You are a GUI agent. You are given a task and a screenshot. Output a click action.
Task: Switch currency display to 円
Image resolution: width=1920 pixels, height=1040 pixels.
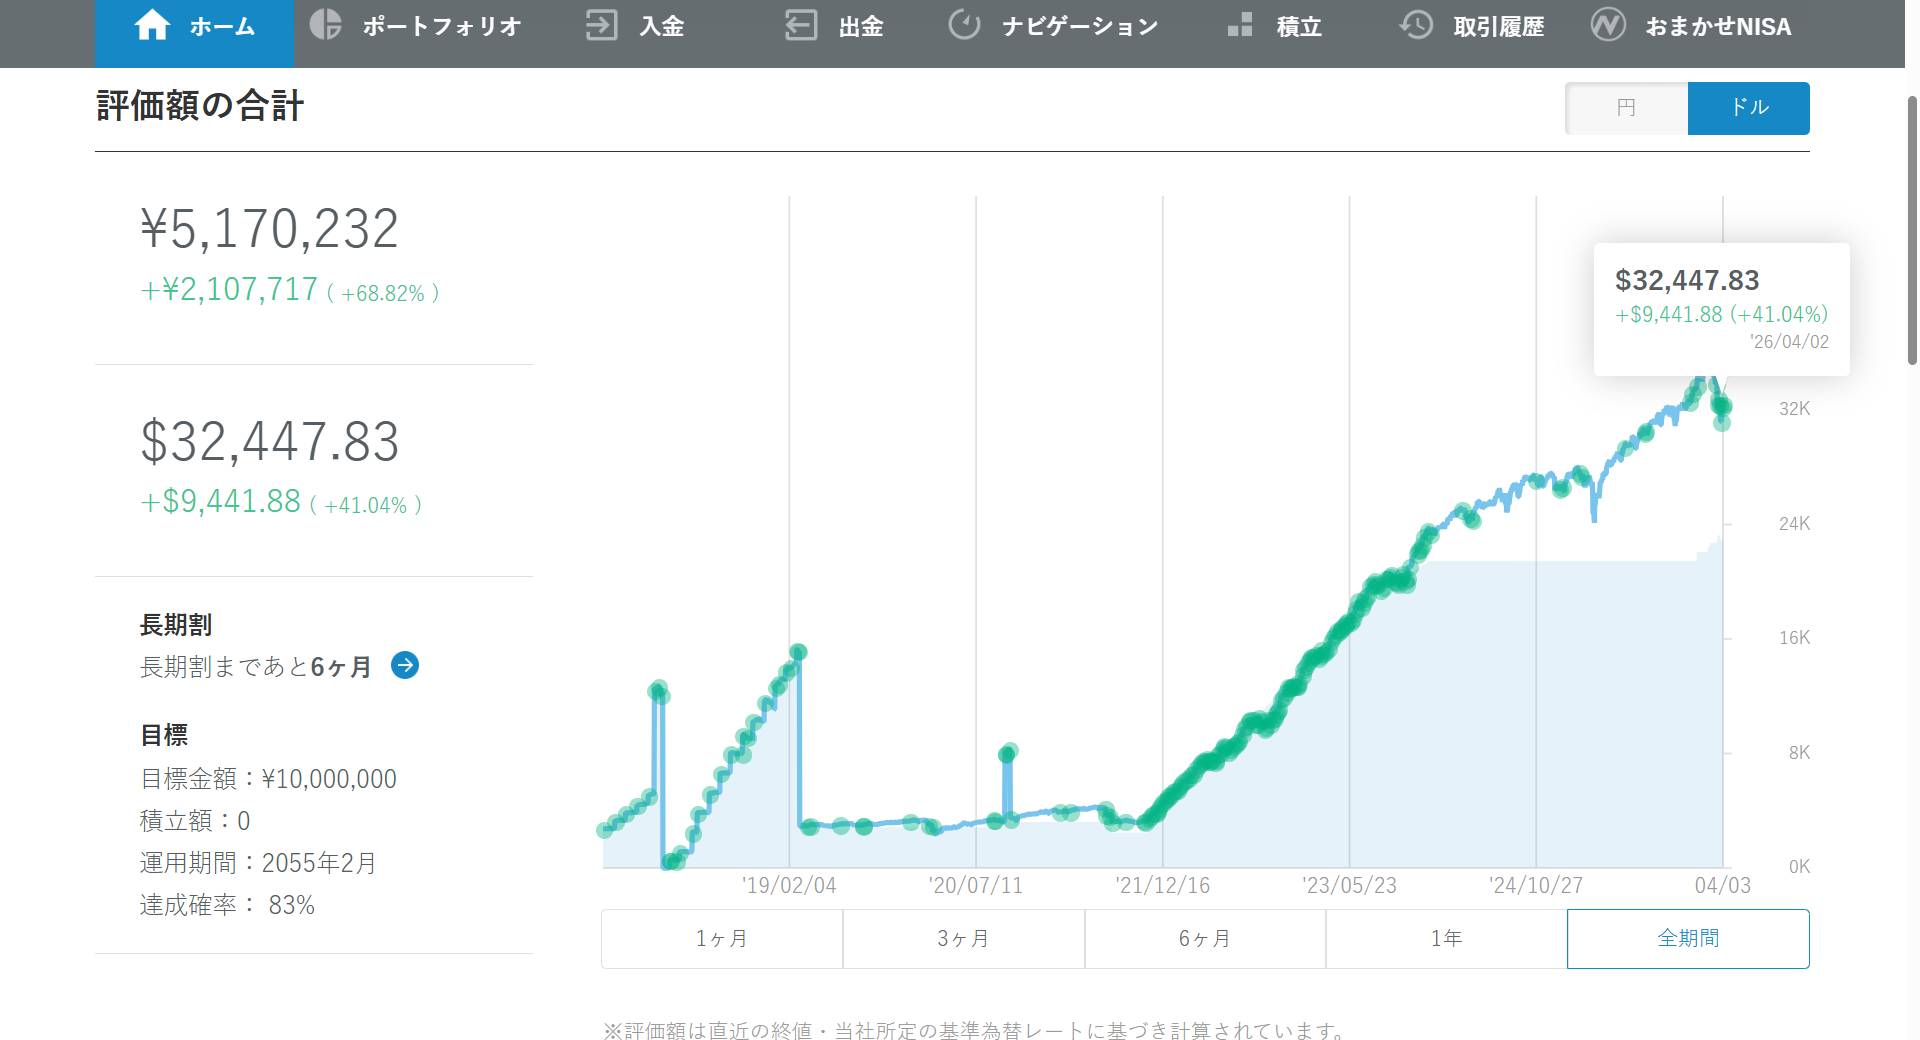(x=1625, y=108)
